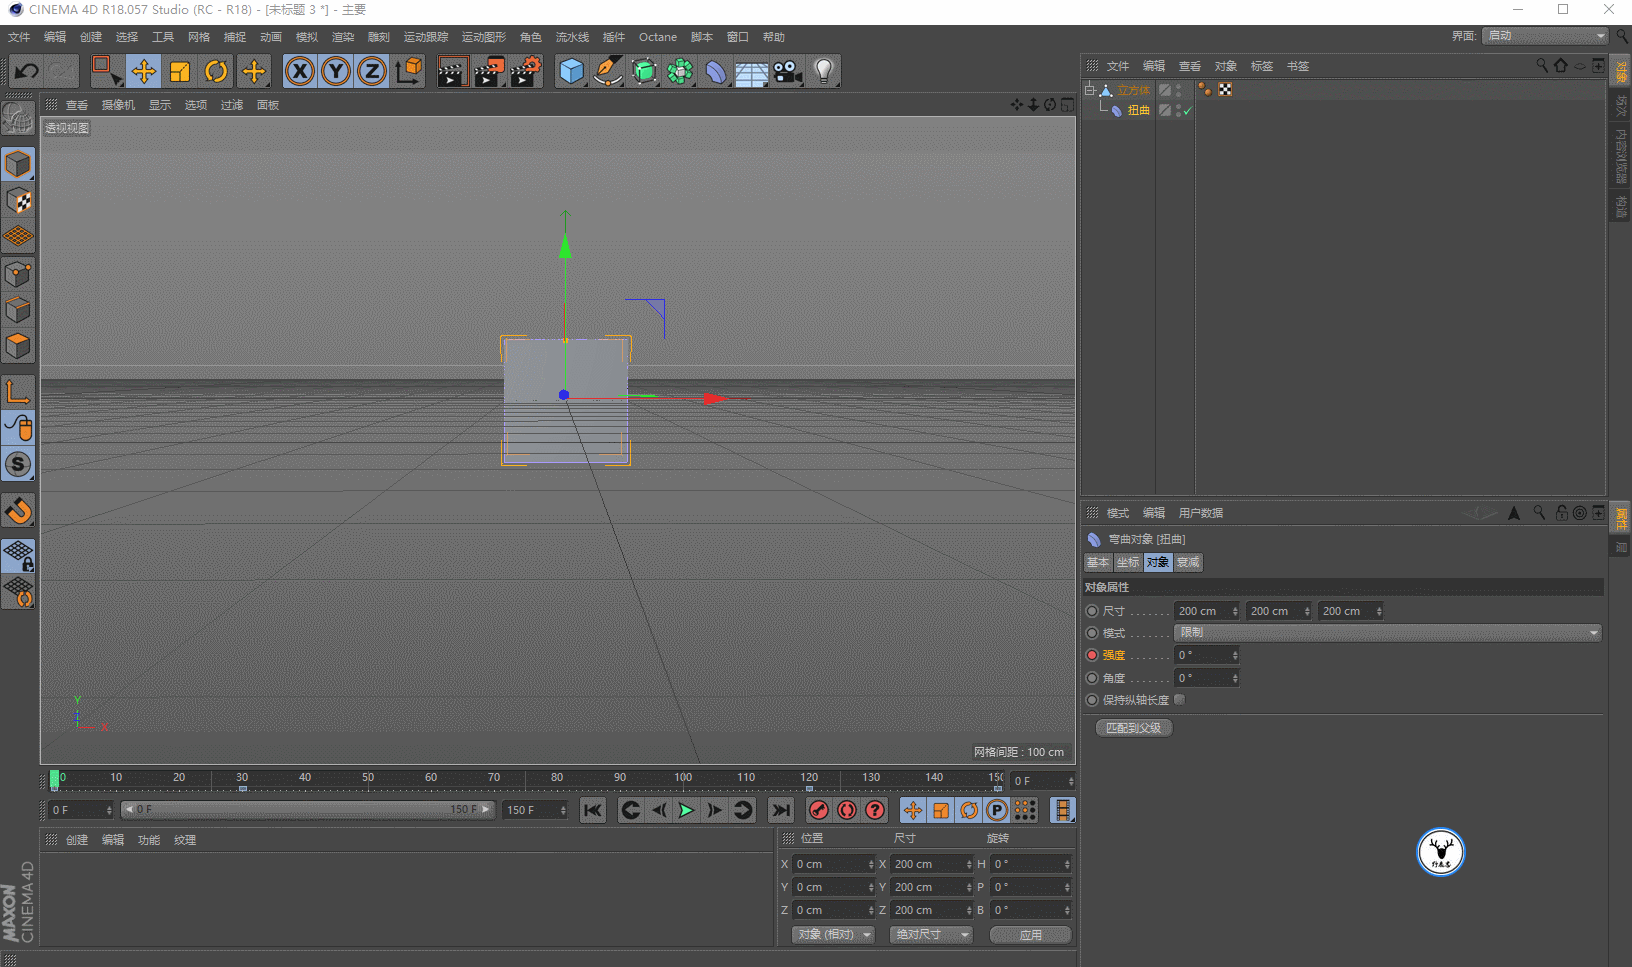
Task: Go to the end of animation
Action: (x=781, y=810)
